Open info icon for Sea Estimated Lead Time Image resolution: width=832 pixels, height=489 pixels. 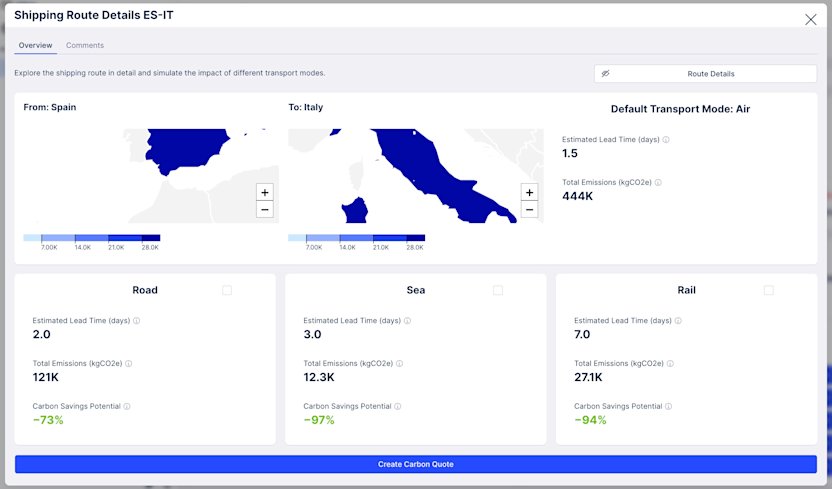point(408,320)
